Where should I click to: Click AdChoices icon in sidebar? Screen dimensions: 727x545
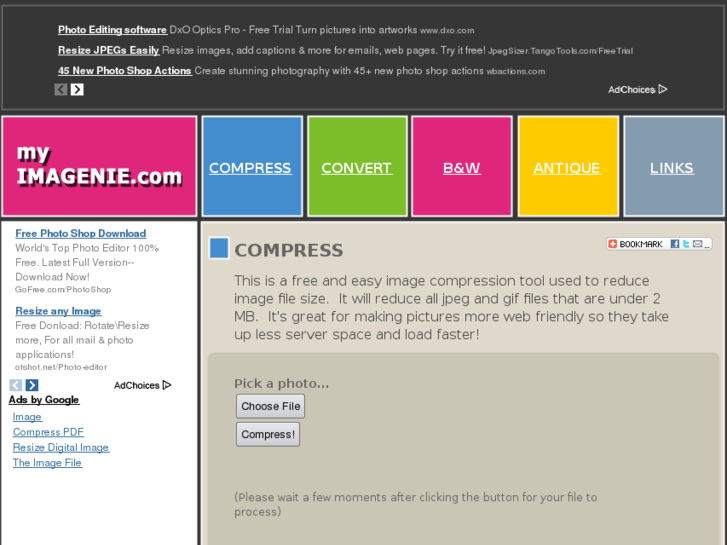point(167,385)
